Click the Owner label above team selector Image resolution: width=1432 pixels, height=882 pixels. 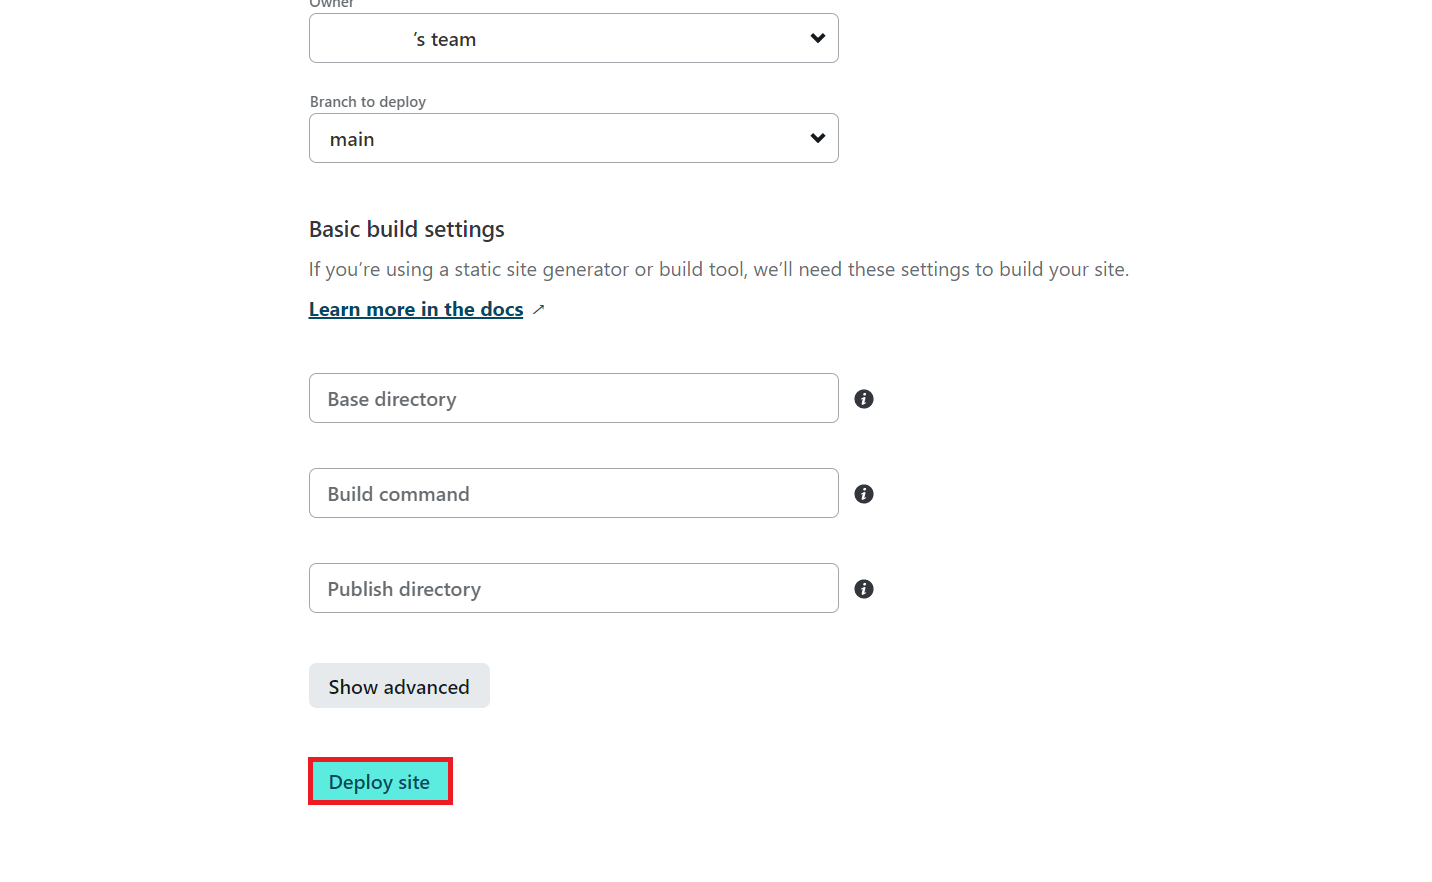[332, 4]
